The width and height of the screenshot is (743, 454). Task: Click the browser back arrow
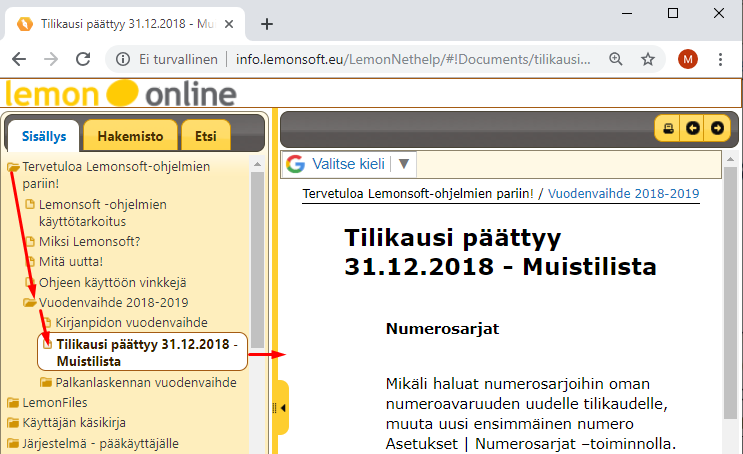click(x=19, y=59)
